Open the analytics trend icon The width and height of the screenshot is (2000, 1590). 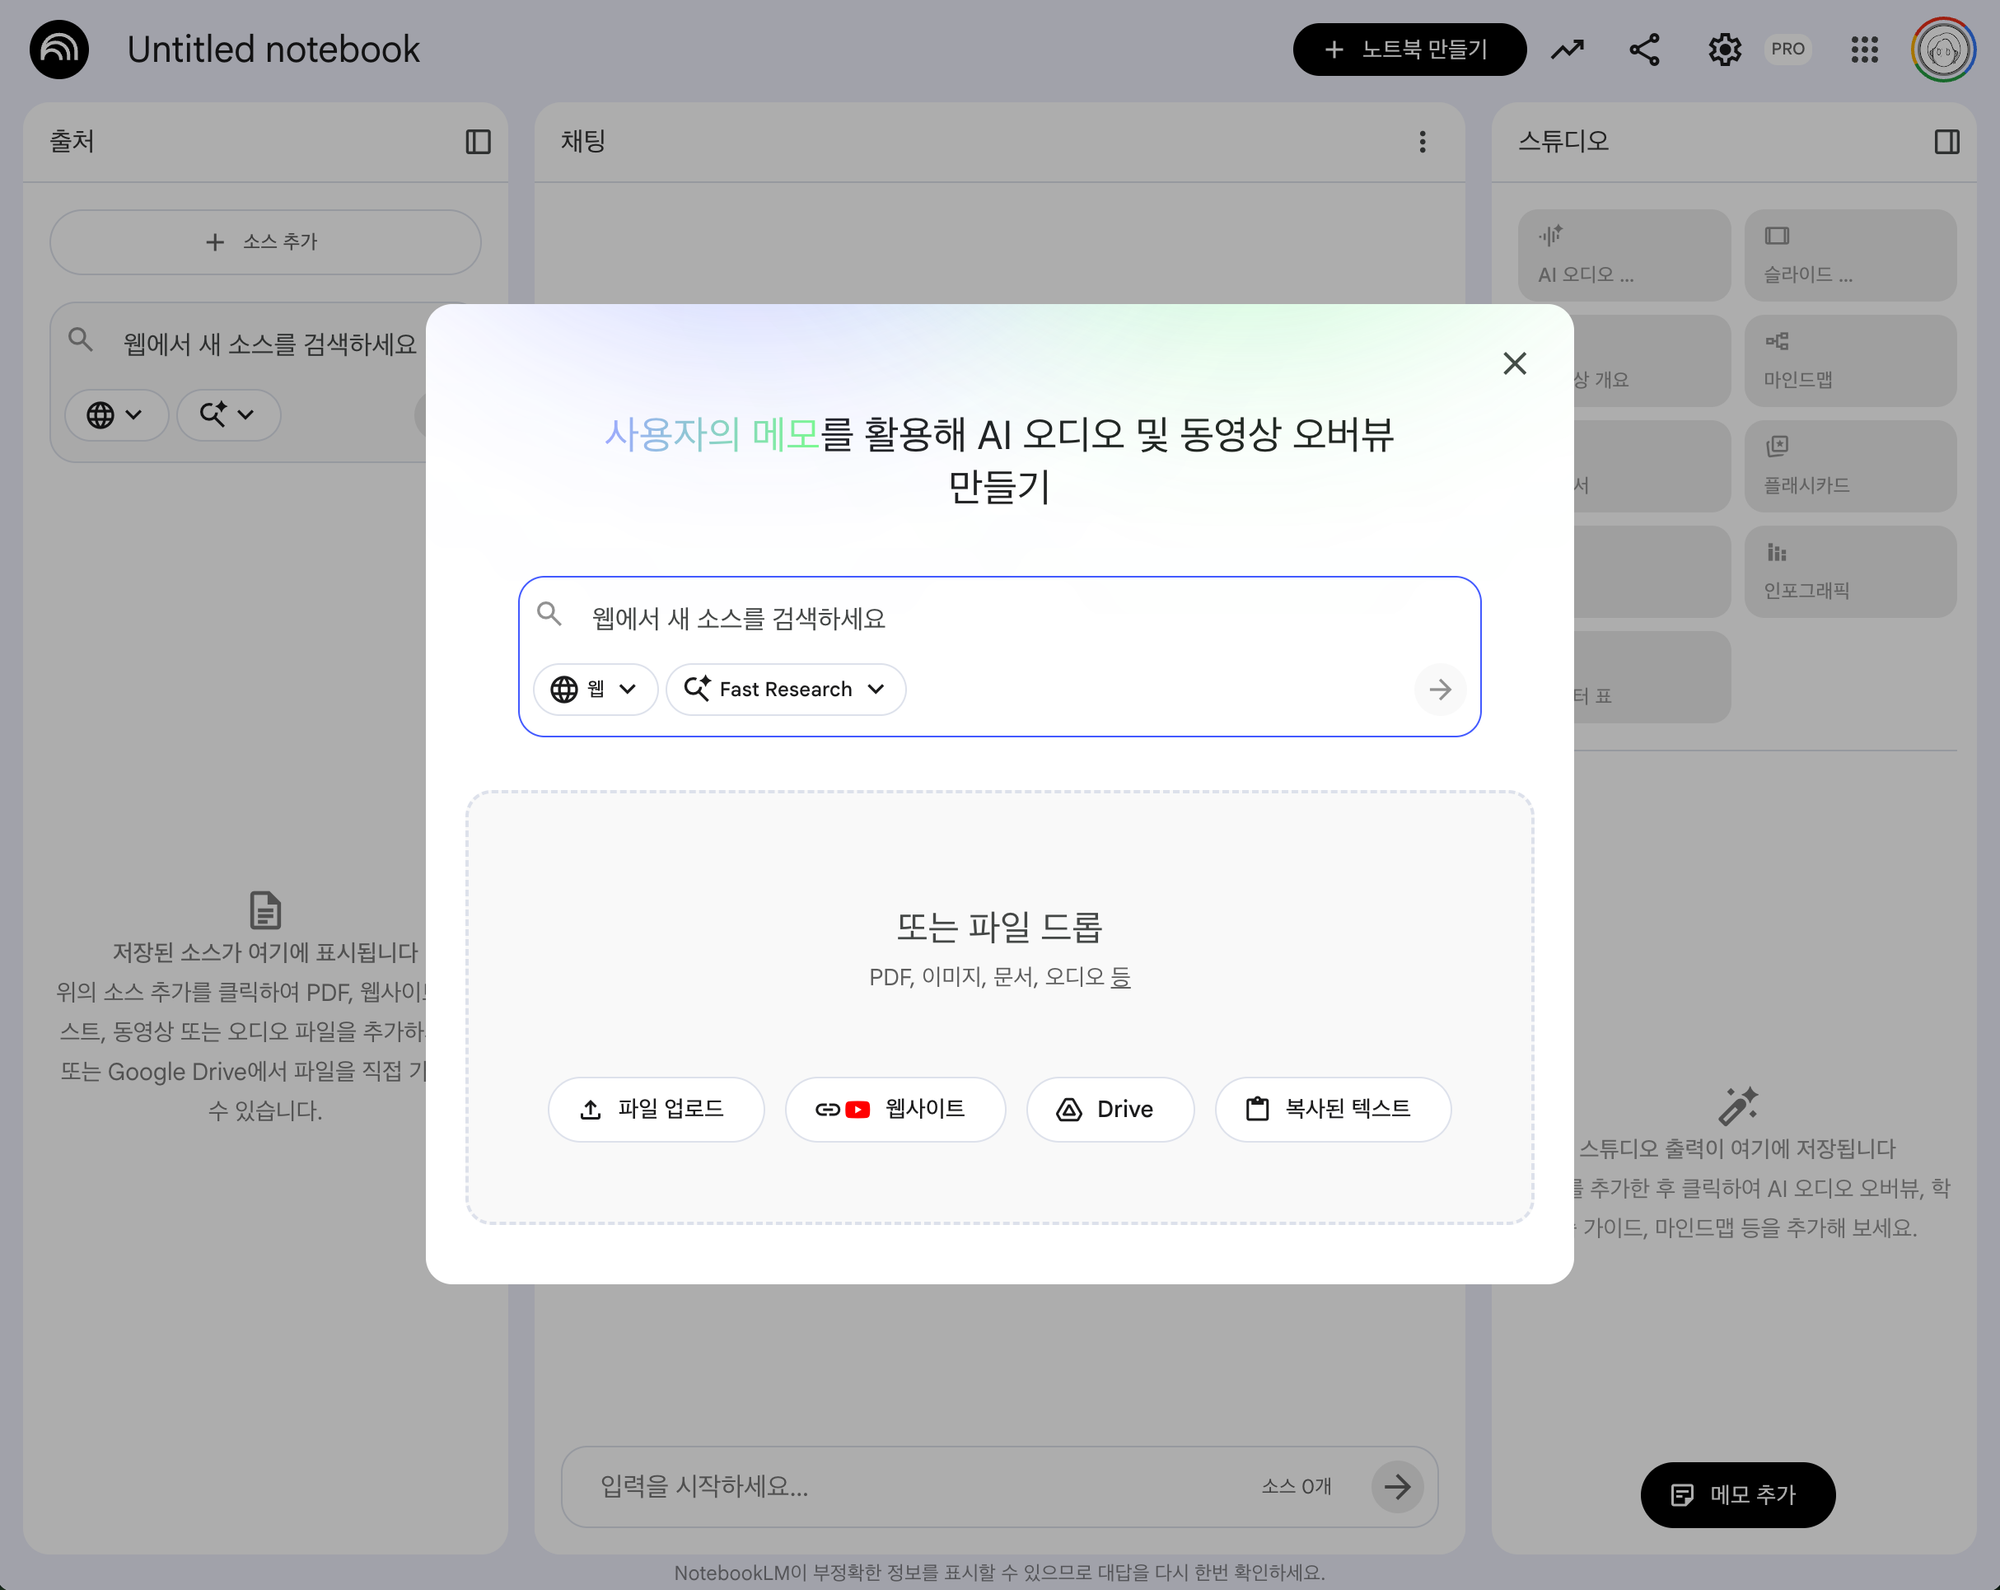(1567, 49)
